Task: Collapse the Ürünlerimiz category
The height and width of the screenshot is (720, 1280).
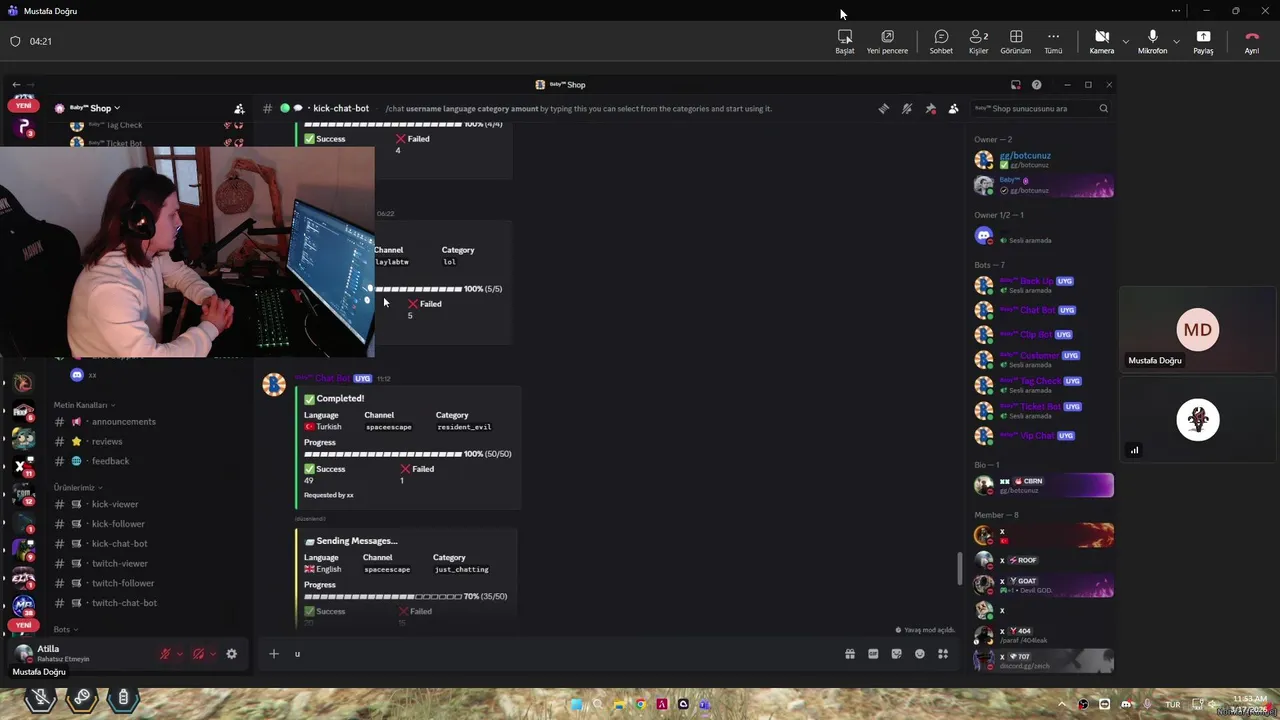Action: (x=77, y=488)
